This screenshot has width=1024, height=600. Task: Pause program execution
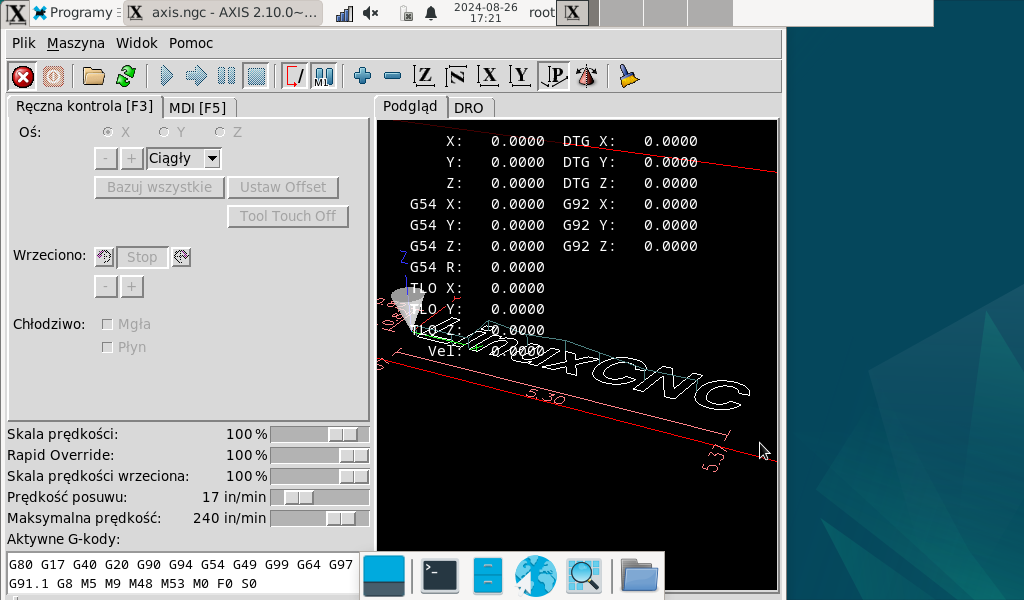pyautogui.click(x=226, y=77)
